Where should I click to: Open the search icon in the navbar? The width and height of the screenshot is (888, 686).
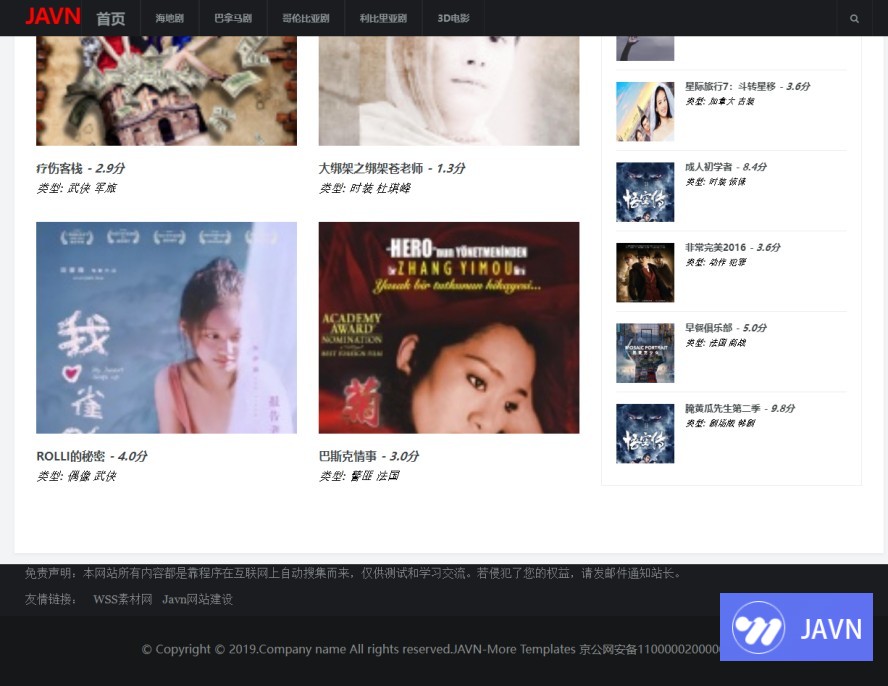click(x=854, y=19)
